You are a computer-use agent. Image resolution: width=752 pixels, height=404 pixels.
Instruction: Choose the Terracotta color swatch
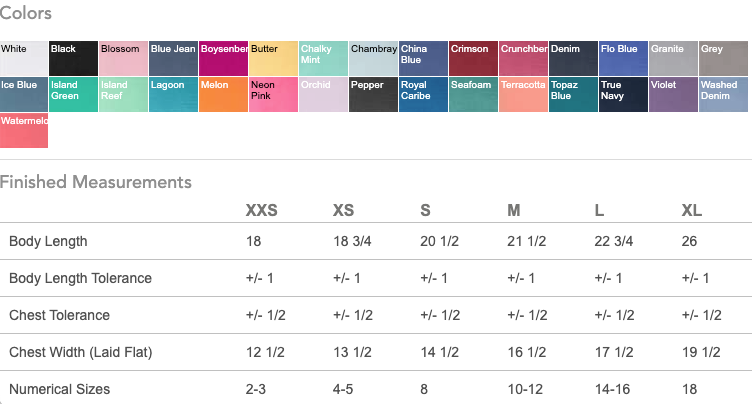coord(524,94)
